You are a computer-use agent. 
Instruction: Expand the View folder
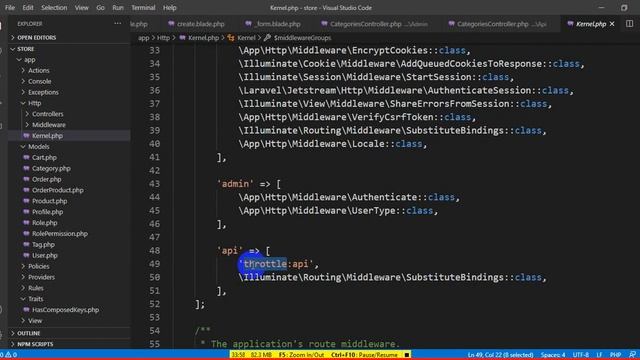click(35, 321)
